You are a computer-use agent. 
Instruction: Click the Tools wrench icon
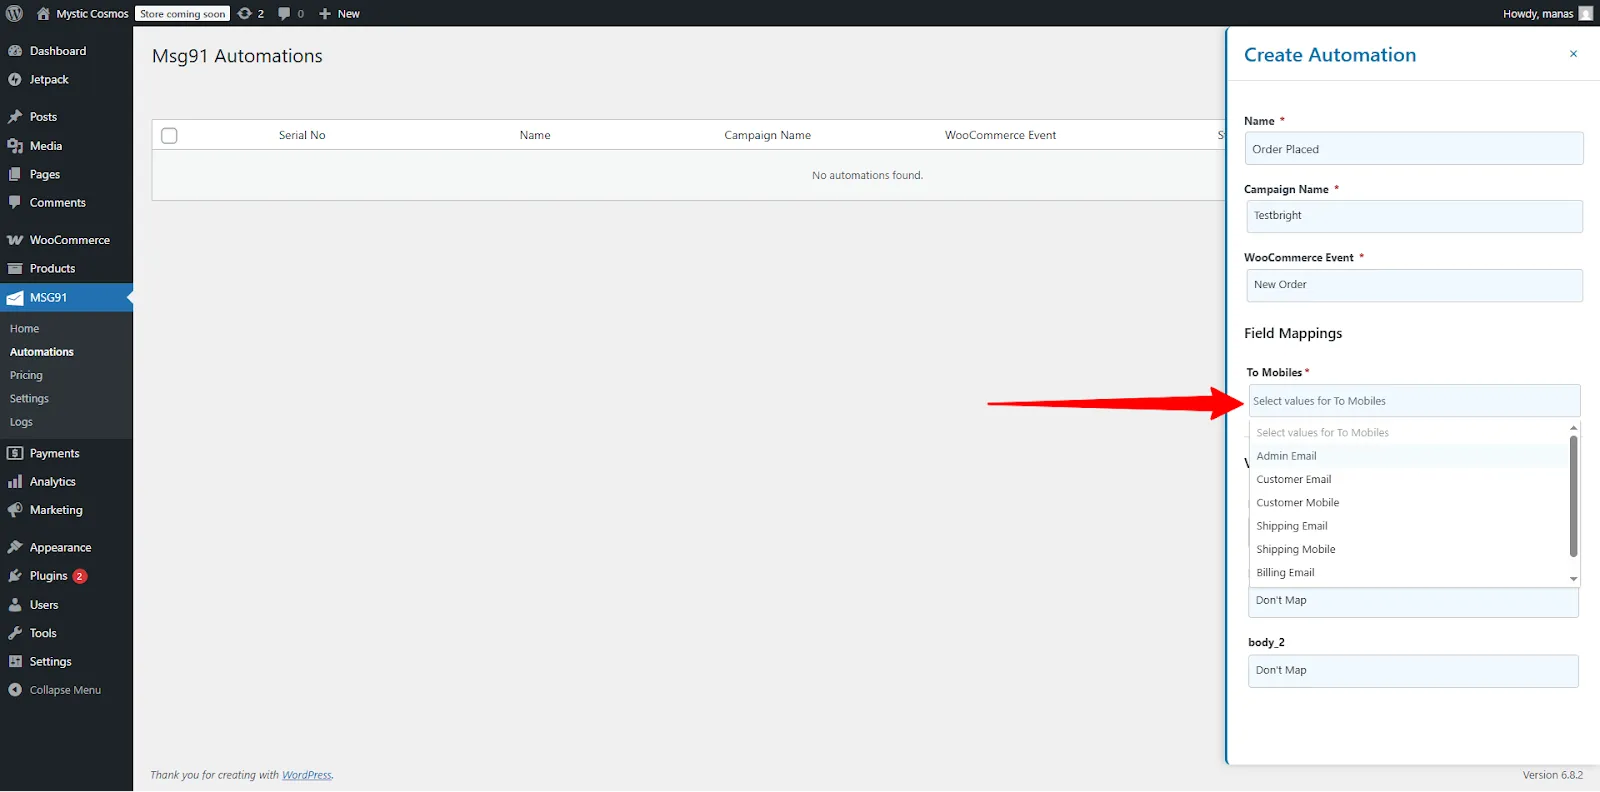click(x=15, y=633)
